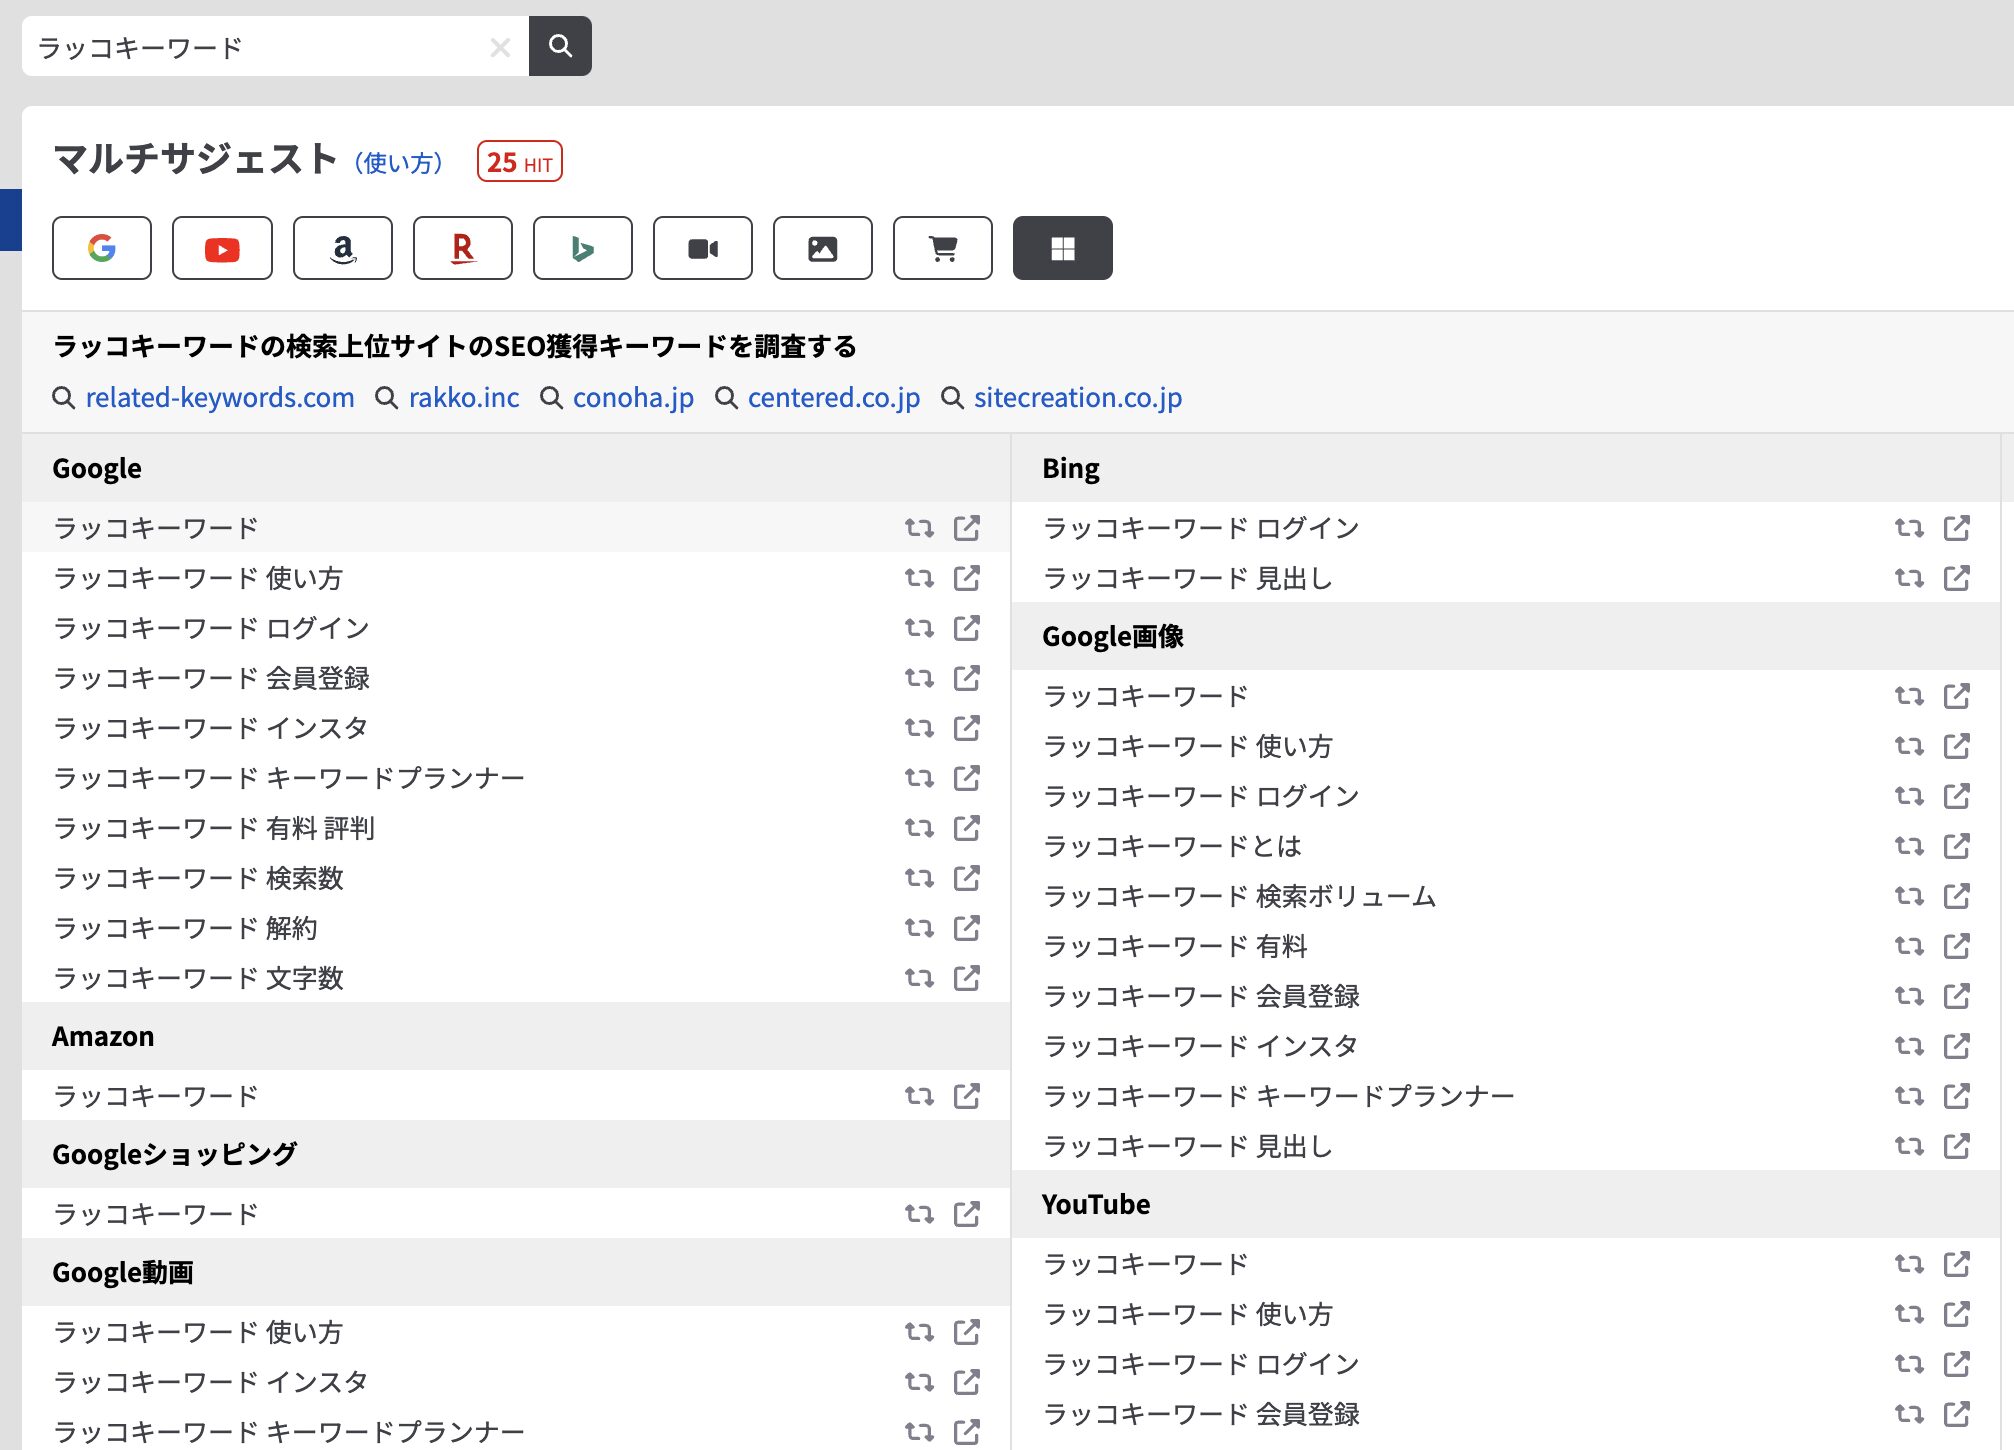Click the shopping search icon
The height and width of the screenshot is (1450, 2014).
[943, 247]
